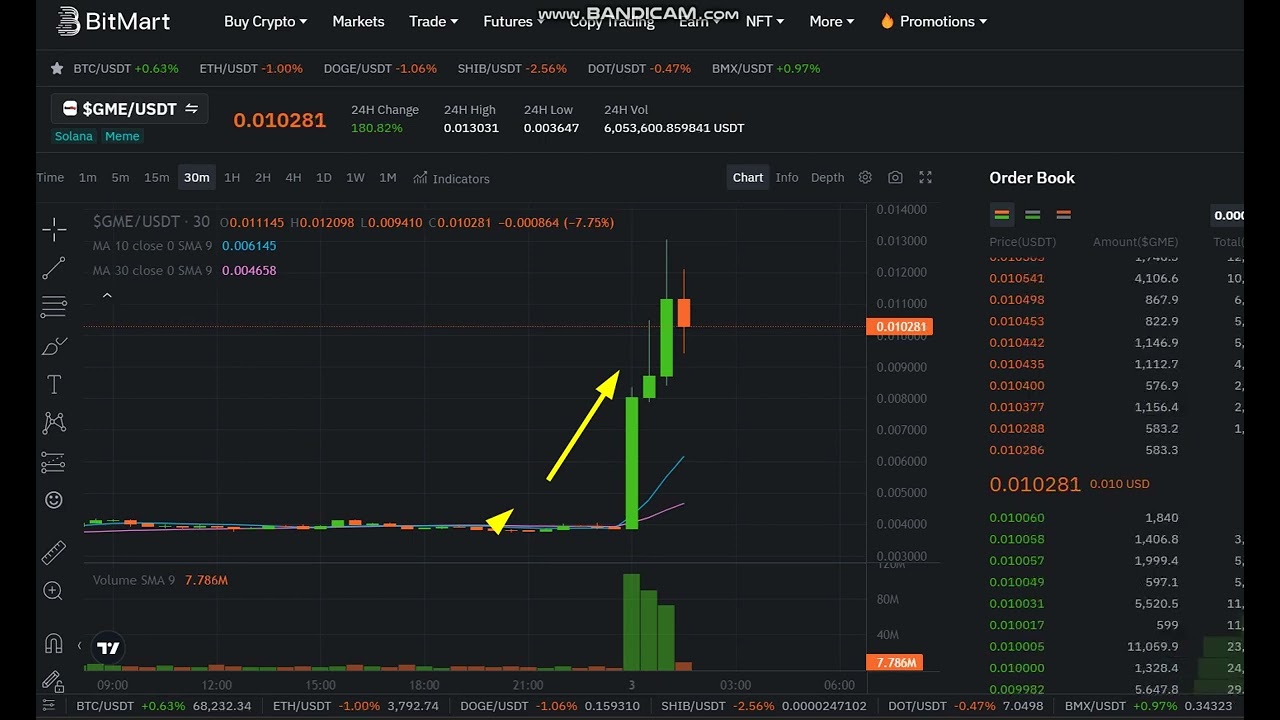Viewport: 1280px width, 720px height.
Task: Open chart settings gear
Action: pyautogui.click(x=865, y=177)
